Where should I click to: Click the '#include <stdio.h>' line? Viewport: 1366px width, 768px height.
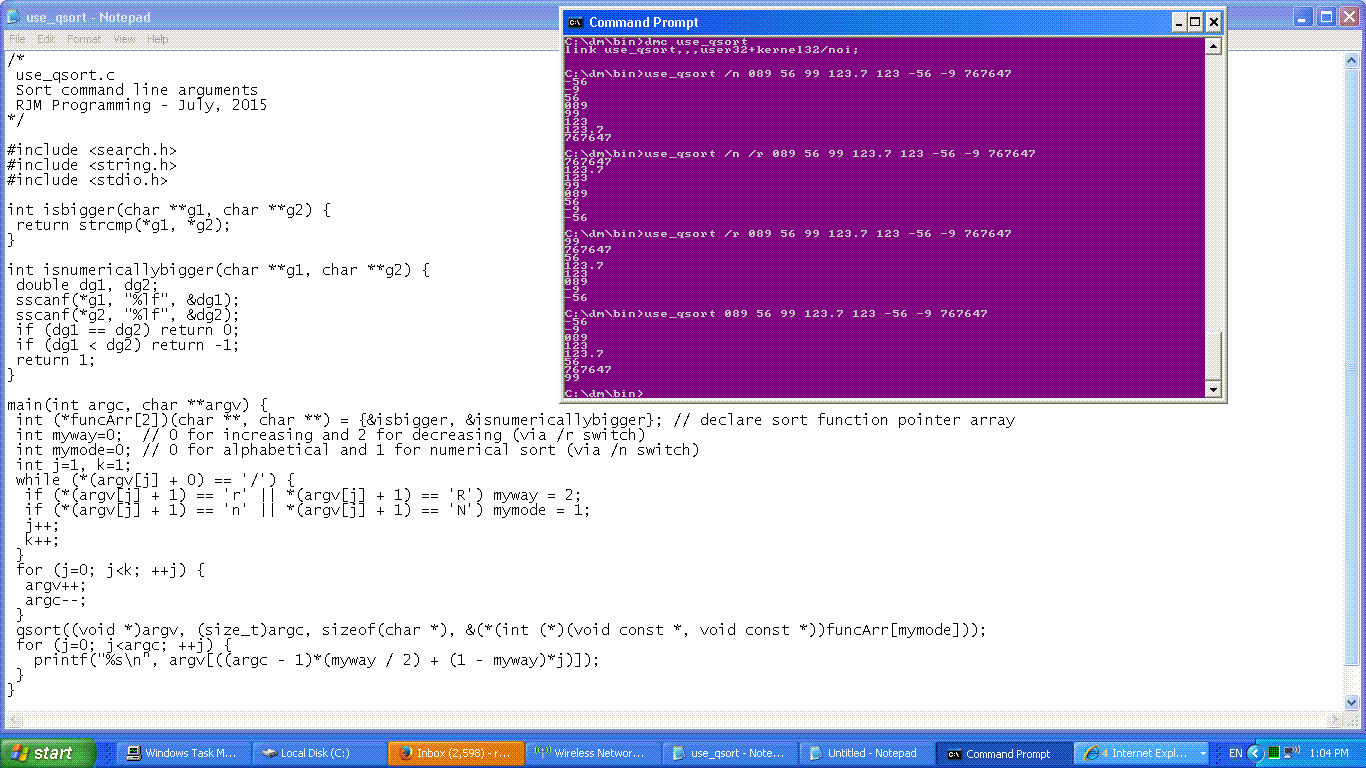click(x=88, y=180)
